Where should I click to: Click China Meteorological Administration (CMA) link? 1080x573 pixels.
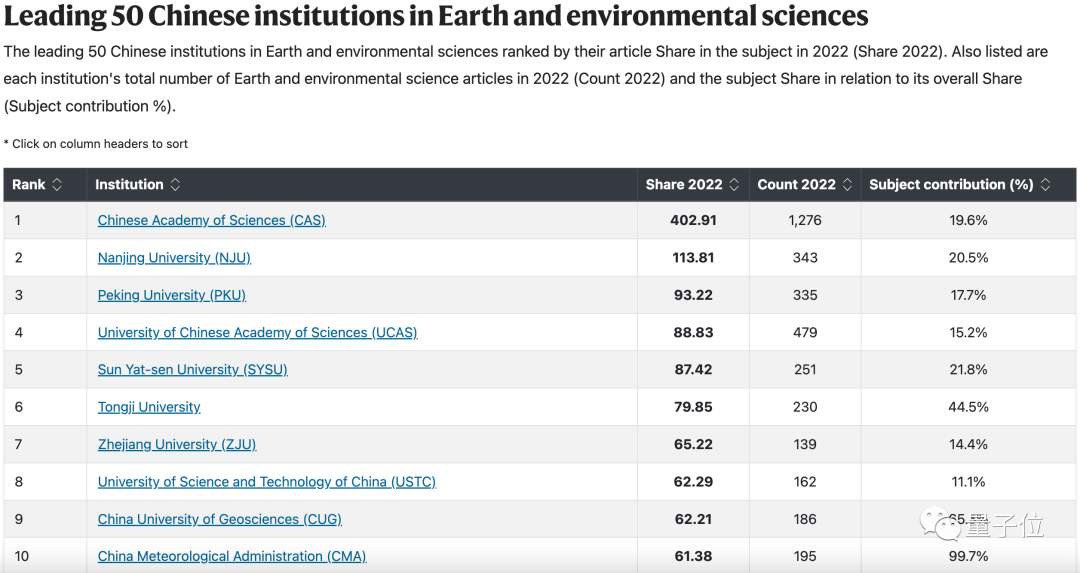coord(232,557)
